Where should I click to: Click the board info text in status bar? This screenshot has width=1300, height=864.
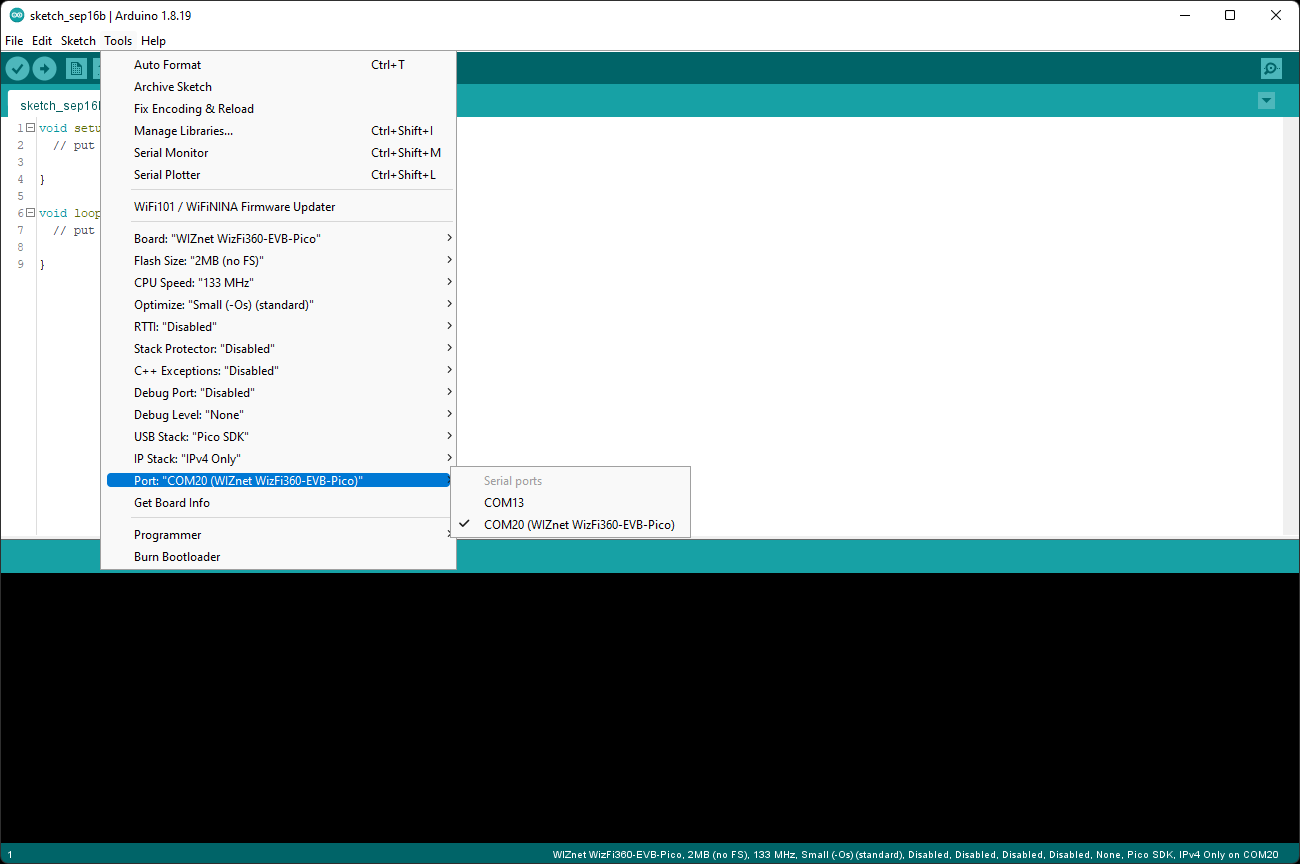[915, 855]
